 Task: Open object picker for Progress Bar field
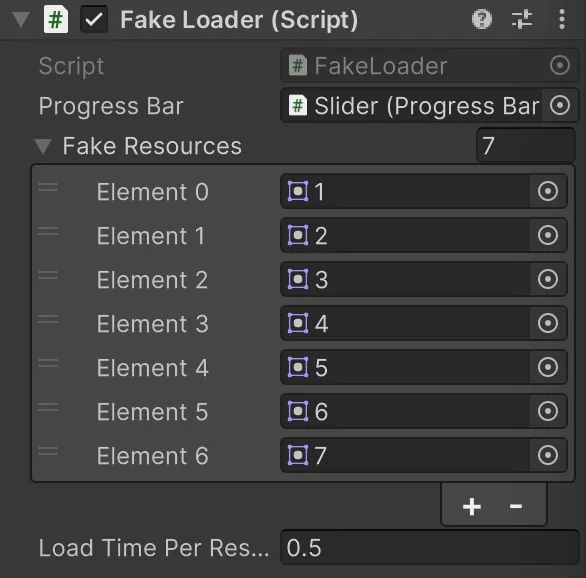click(x=559, y=105)
